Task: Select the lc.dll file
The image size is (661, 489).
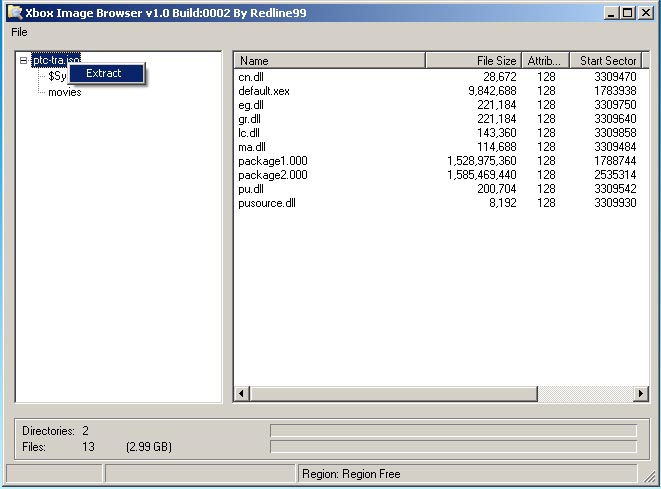Action: (249, 133)
